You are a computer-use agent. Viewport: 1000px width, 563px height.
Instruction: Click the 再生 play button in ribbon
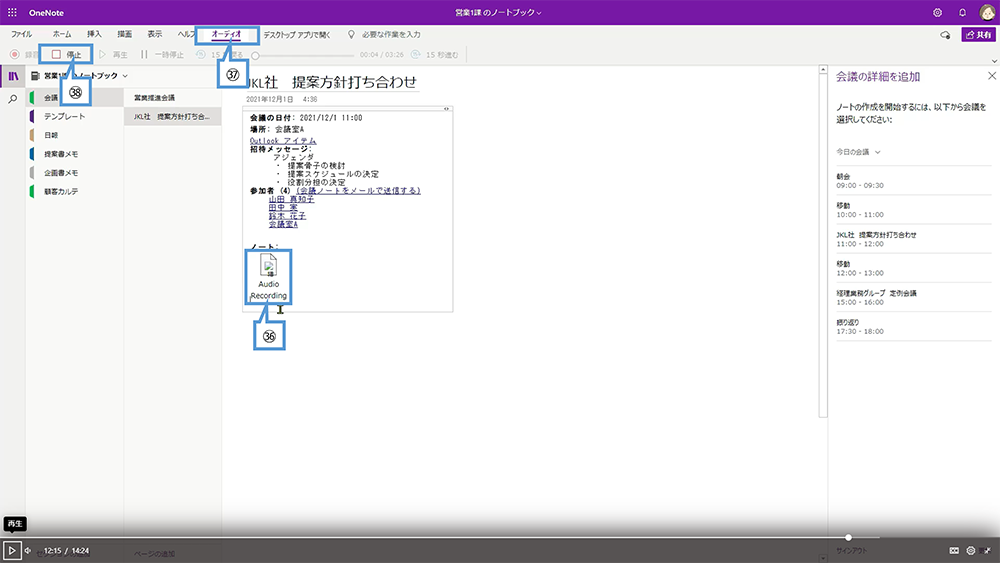point(114,55)
